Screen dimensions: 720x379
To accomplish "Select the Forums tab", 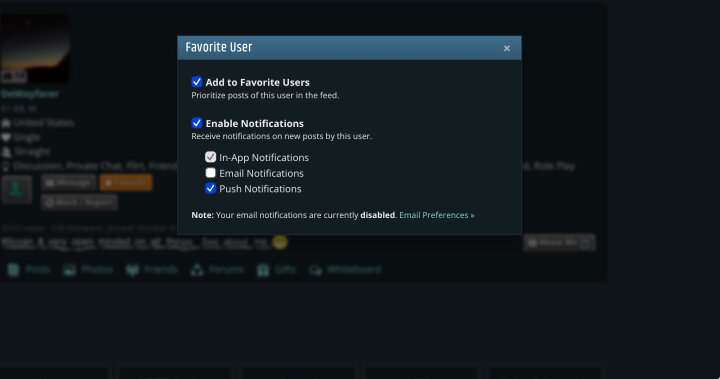I will click(217, 270).
